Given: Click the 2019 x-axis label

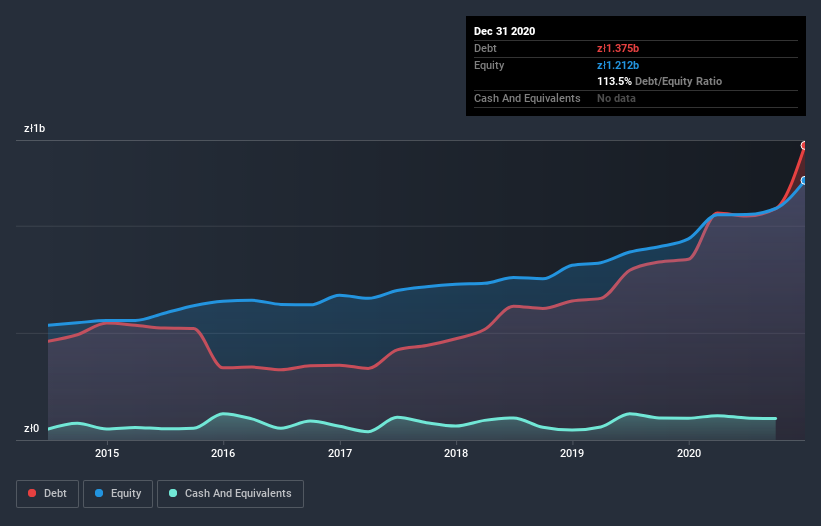Looking at the screenshot, I should pos(572,453).
